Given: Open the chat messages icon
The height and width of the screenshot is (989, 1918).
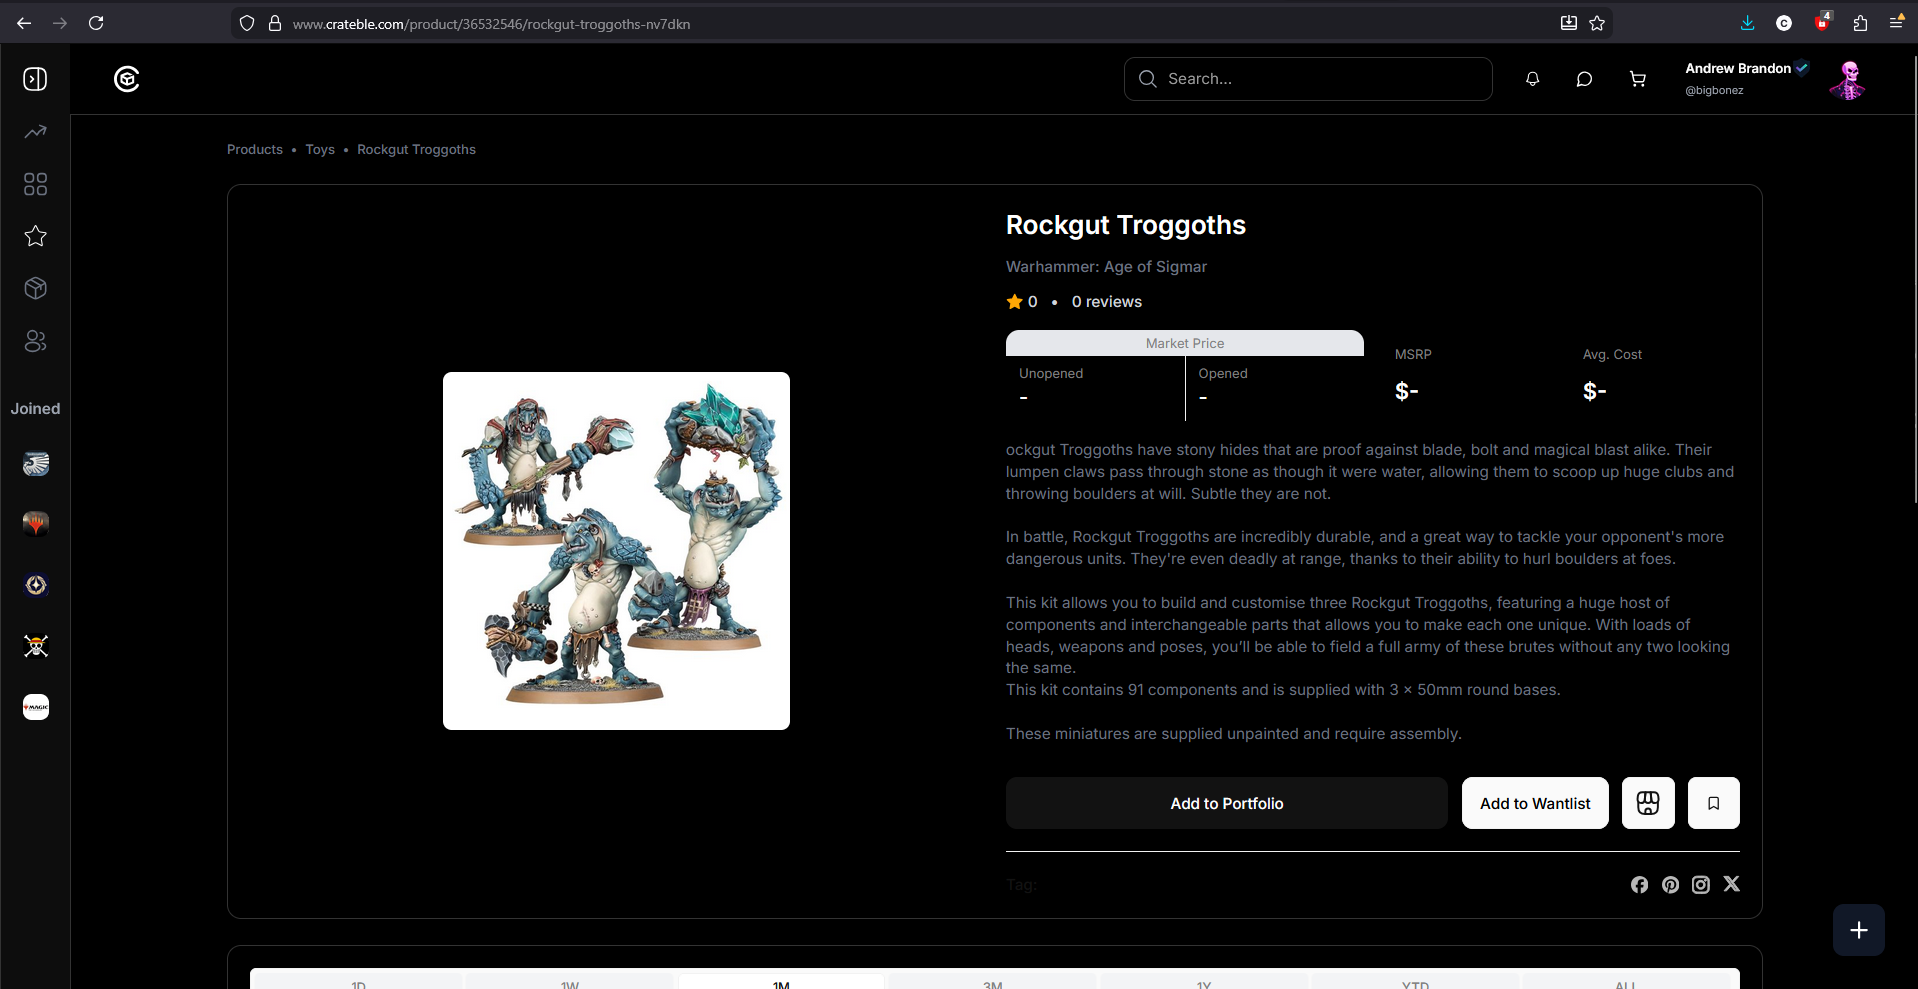Looking at the screenshot, I should coord(1584,79).
